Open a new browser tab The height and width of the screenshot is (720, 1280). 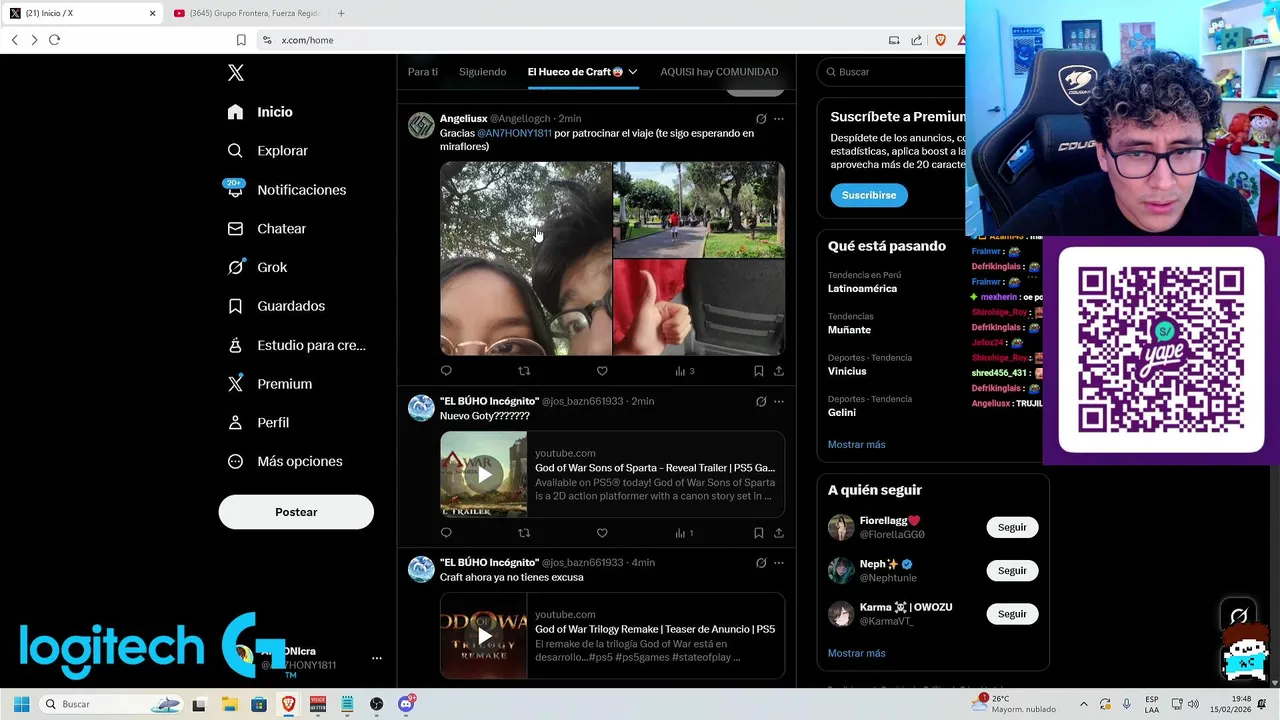341,13
